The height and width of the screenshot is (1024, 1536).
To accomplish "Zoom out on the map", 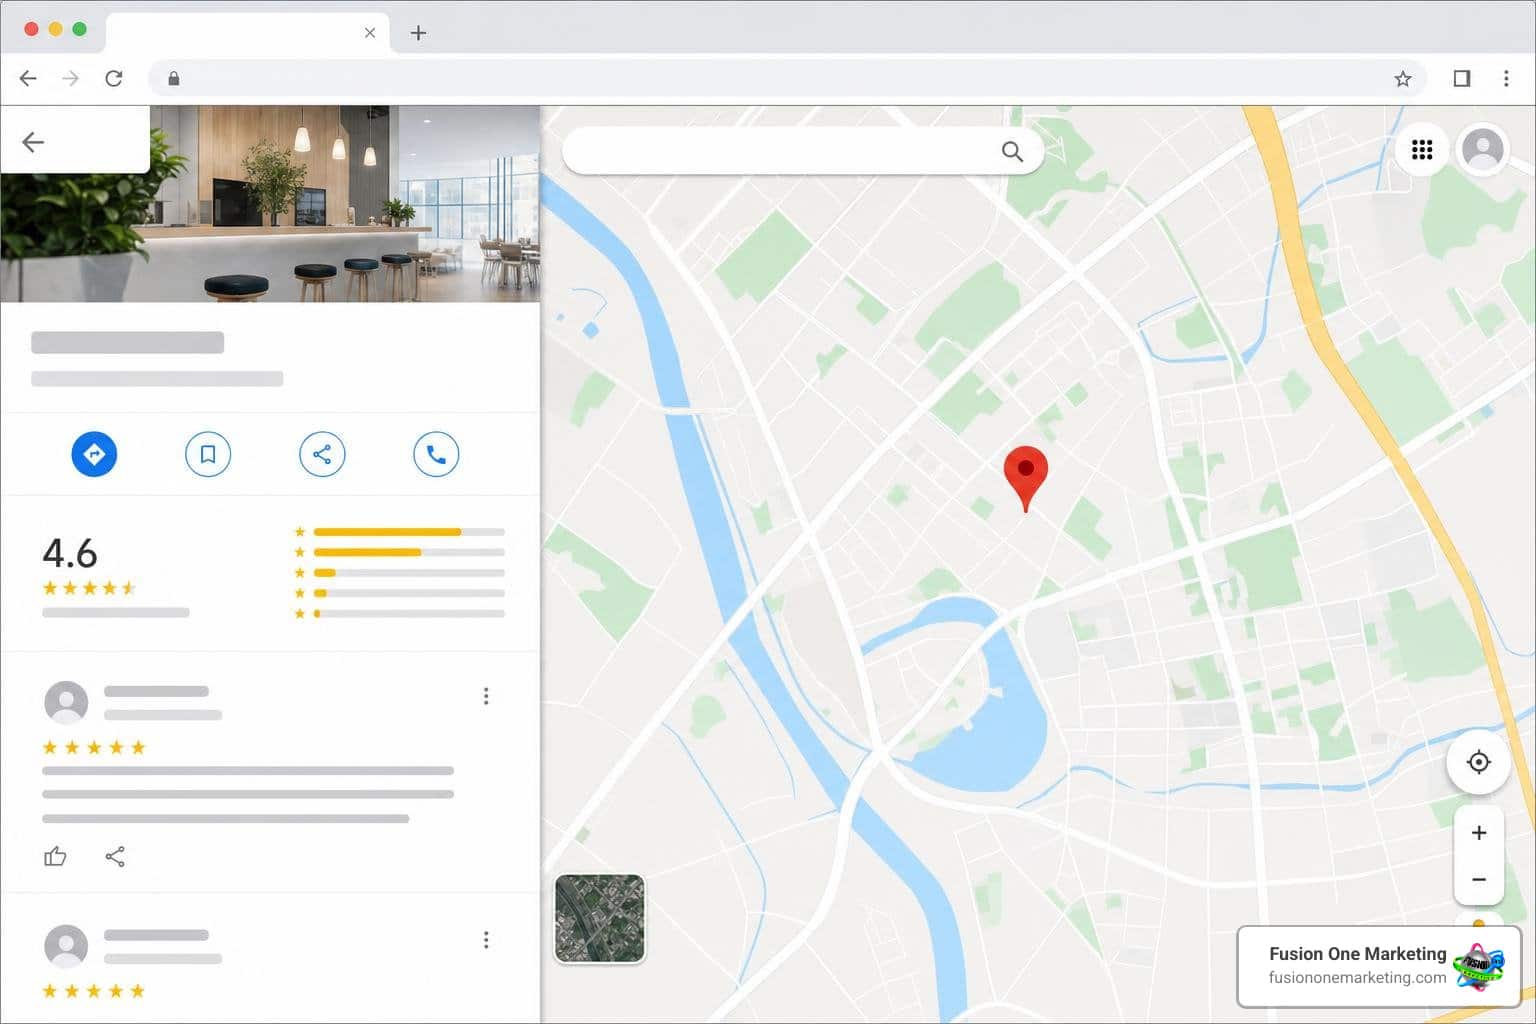I will 1479,880.
